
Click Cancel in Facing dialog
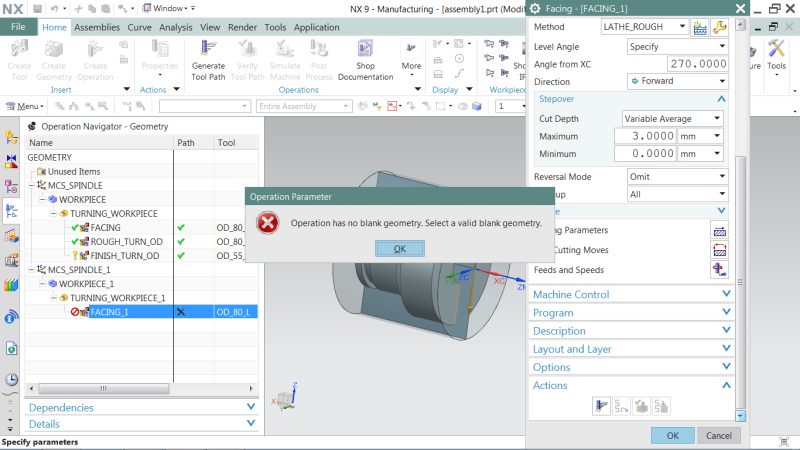718,435
